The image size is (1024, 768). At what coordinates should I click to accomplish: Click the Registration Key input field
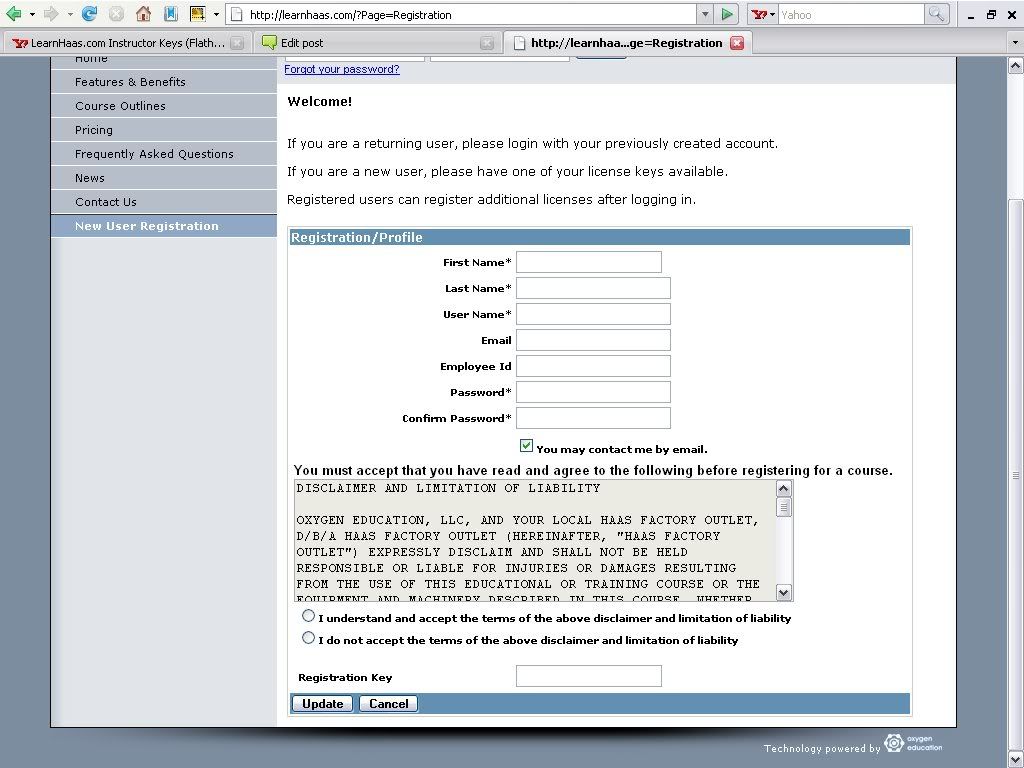[588, 676]
